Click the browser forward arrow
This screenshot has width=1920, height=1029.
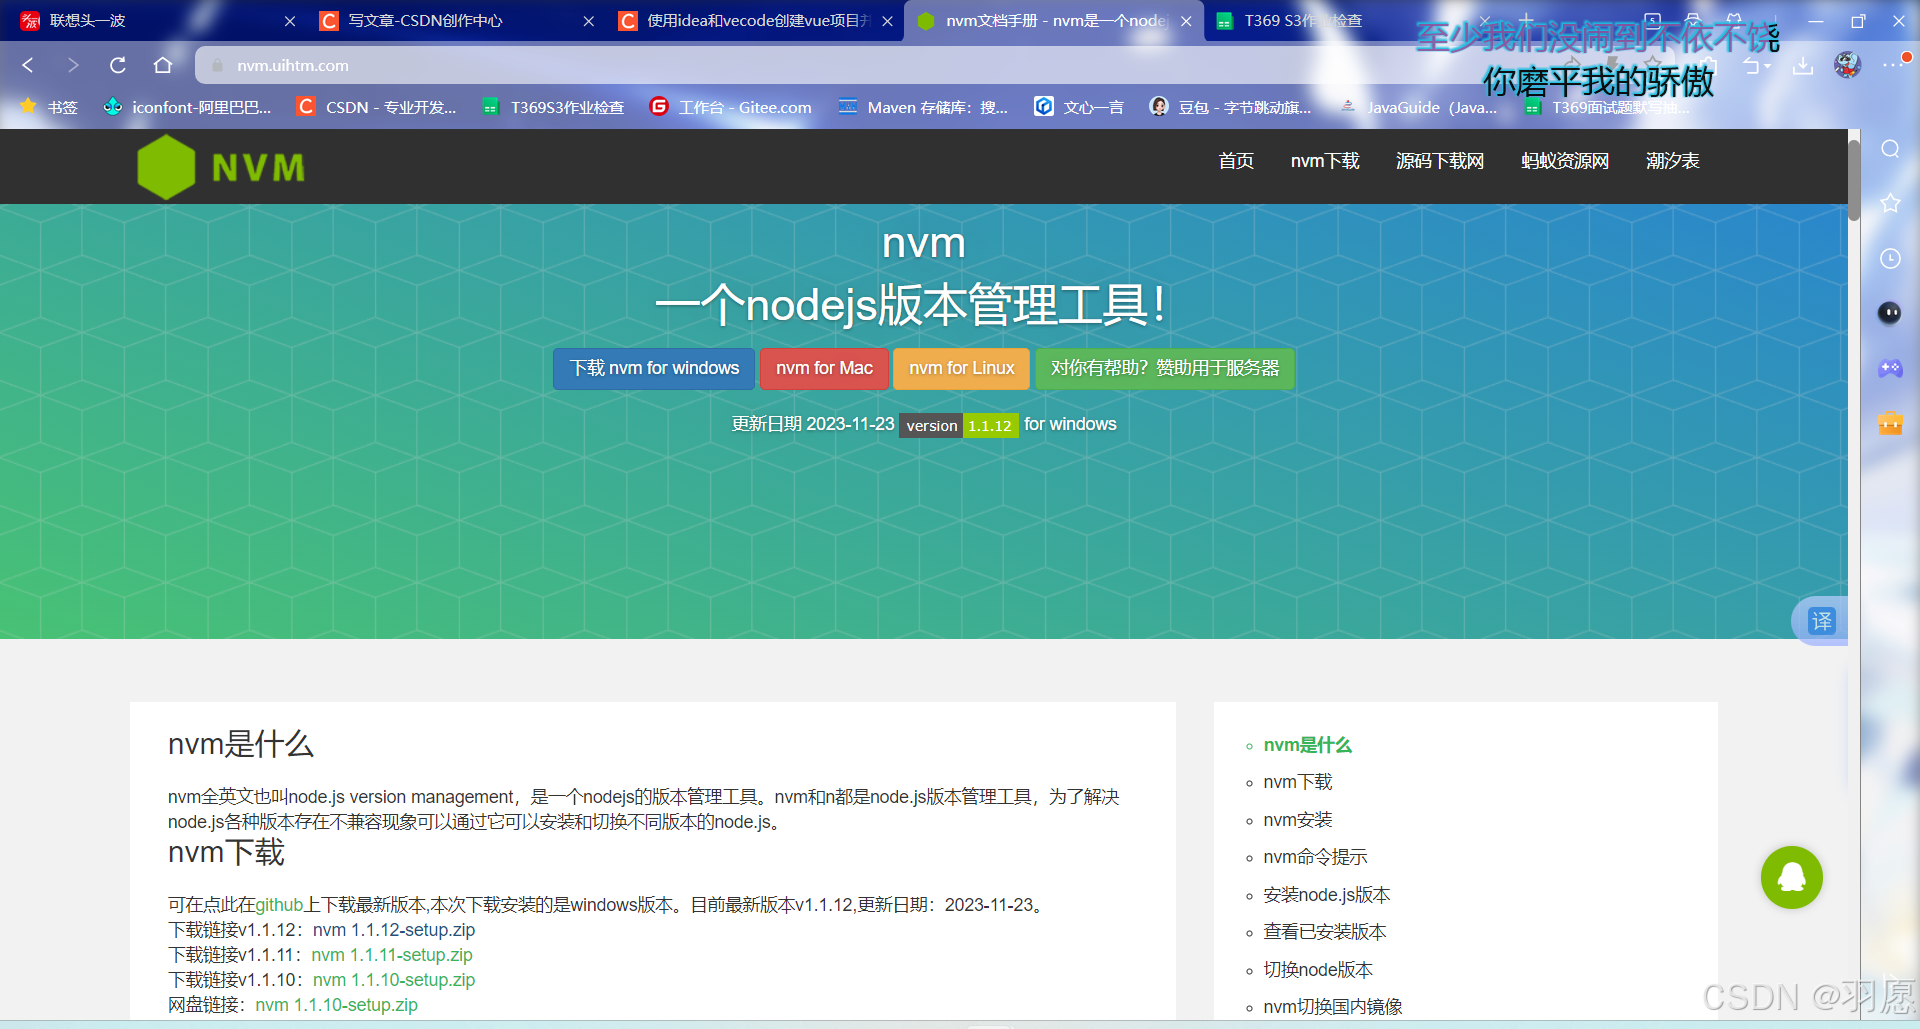[x=73, y=65]
